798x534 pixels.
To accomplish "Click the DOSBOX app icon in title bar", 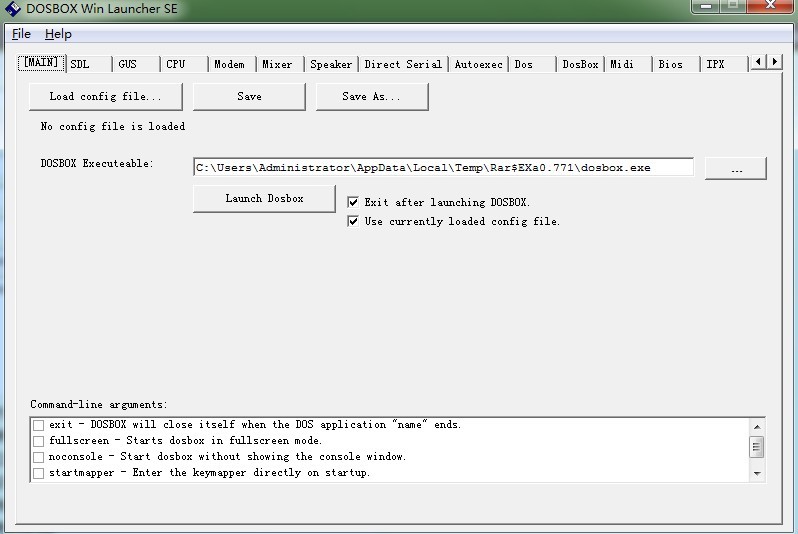I will (13, 9).
